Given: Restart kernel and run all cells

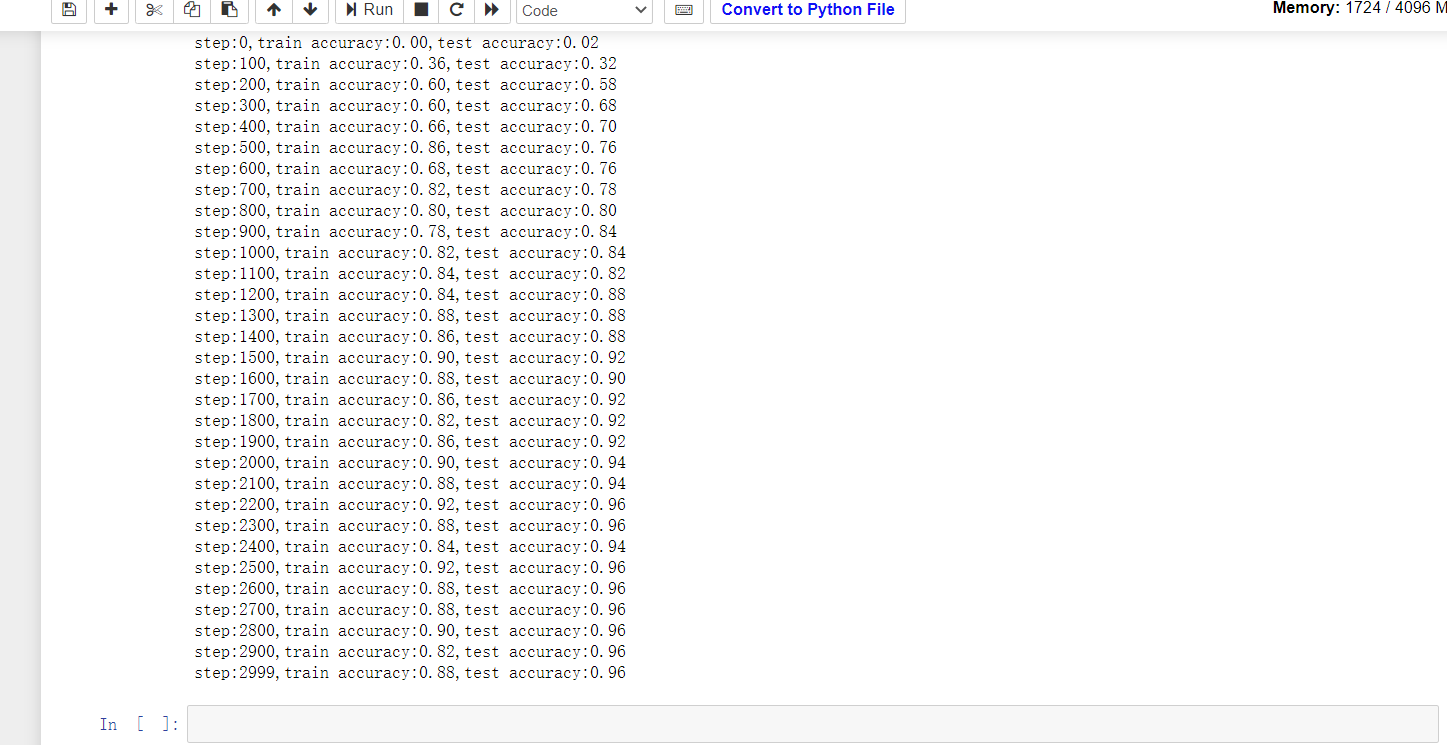Looking at the screenshot, I should coord(491,10).
